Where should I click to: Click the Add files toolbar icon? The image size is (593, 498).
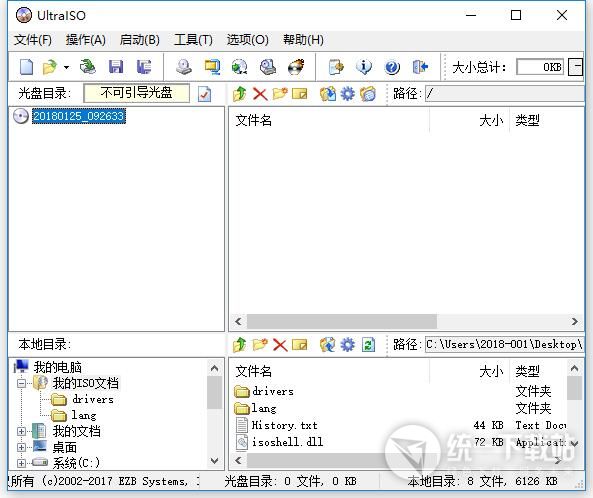[336, 67]
